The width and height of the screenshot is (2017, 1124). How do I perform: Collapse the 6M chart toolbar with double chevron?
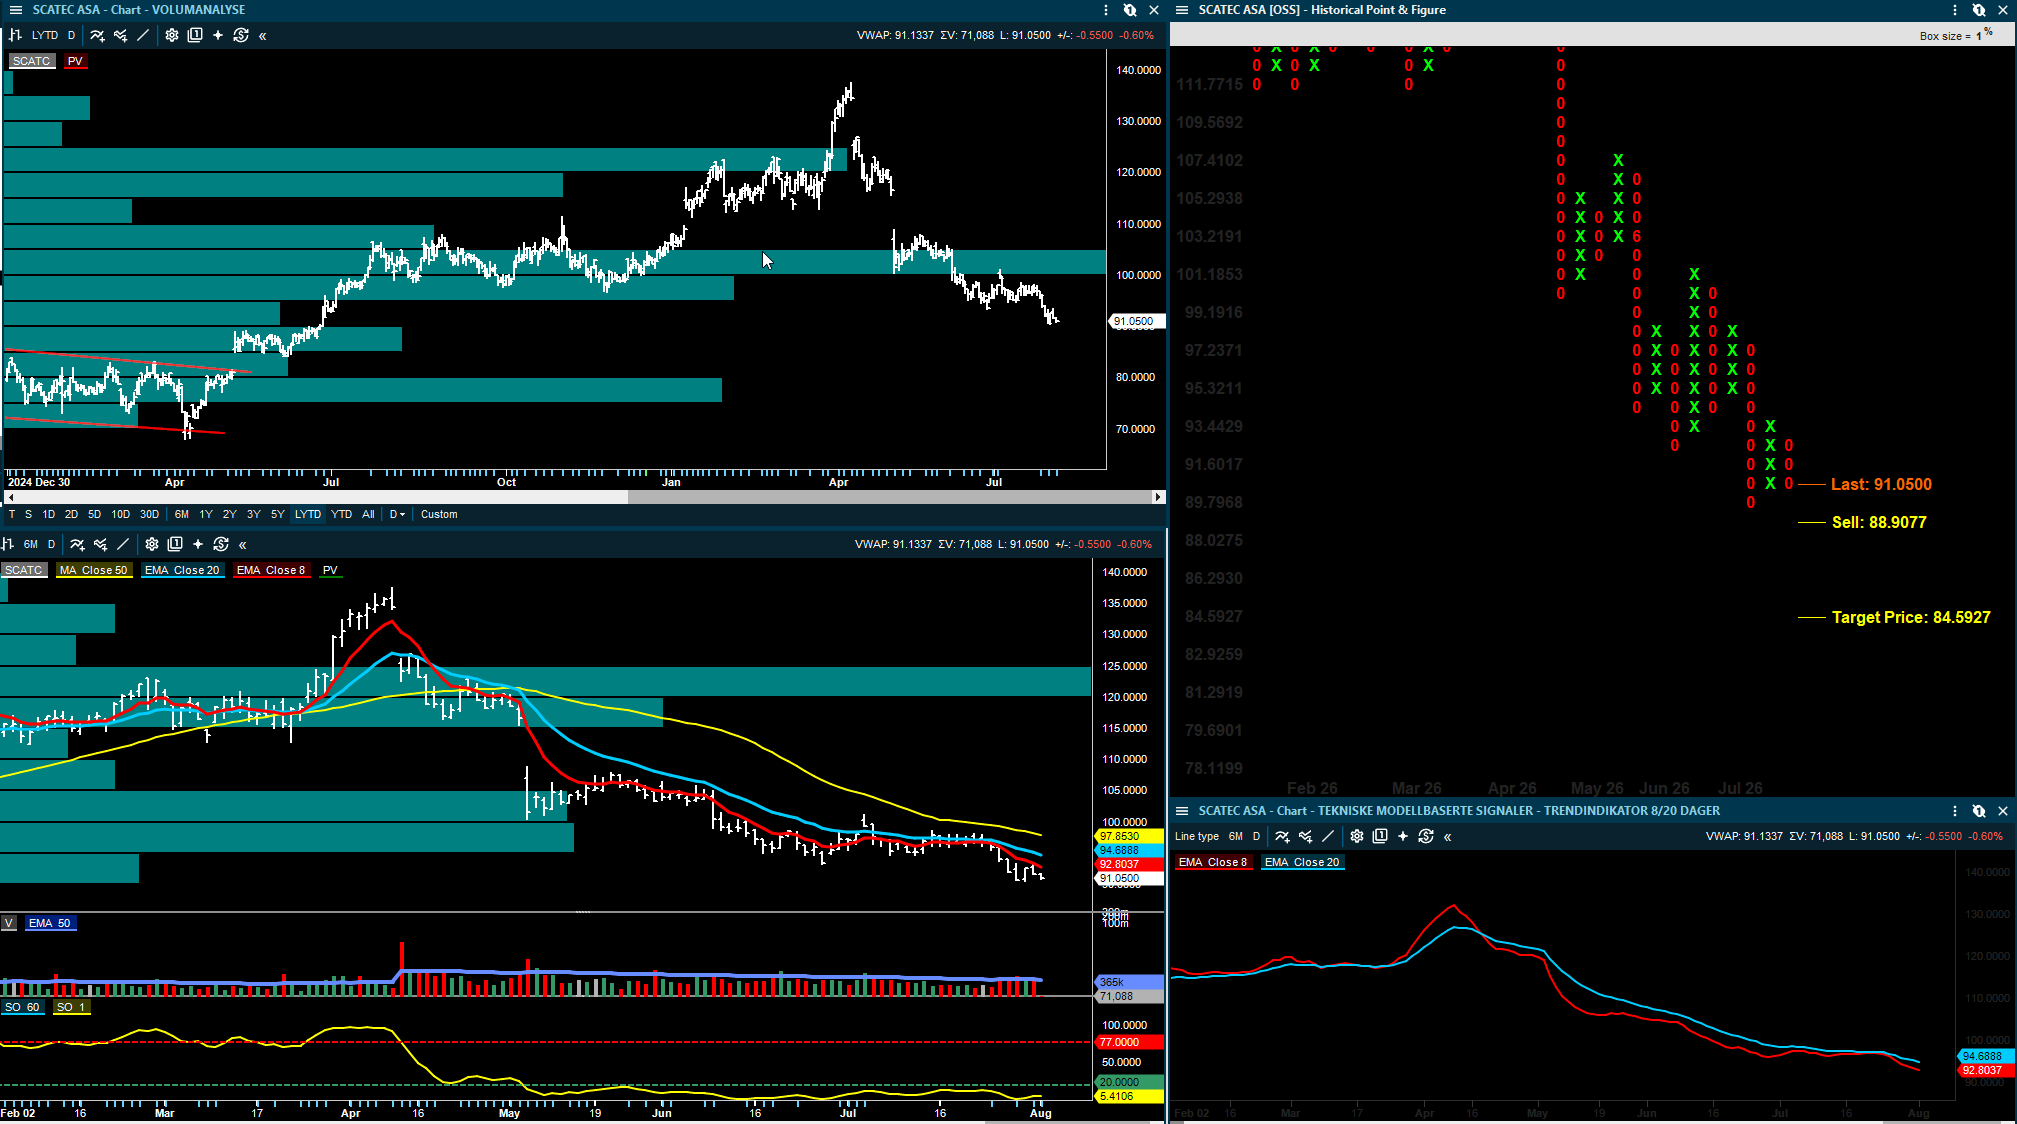[243, 545]
